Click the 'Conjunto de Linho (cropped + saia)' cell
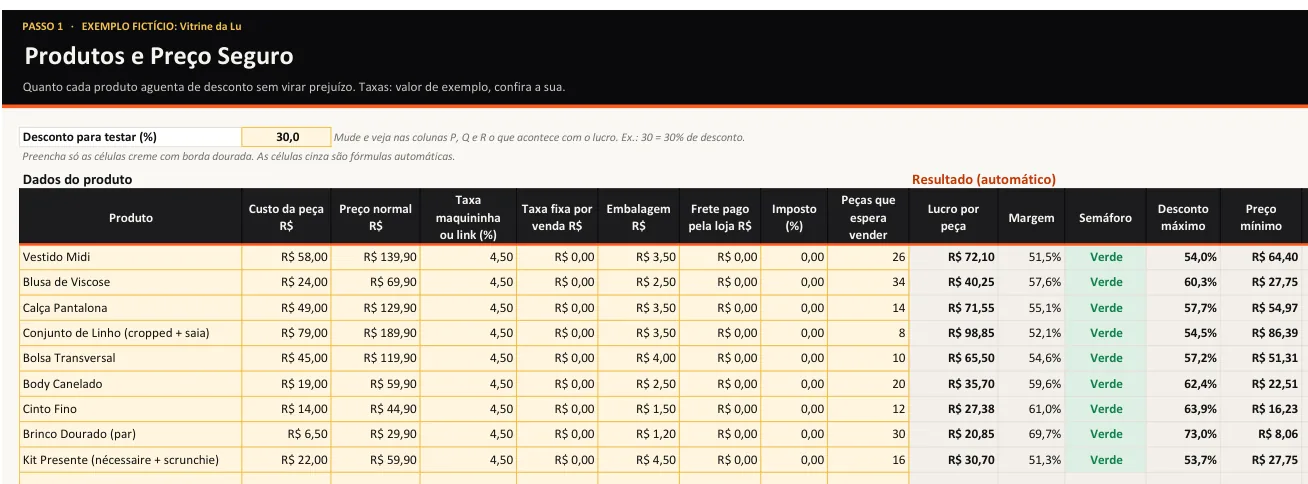The width and height of the screenshot is (1308, 484). click(131, 333)
